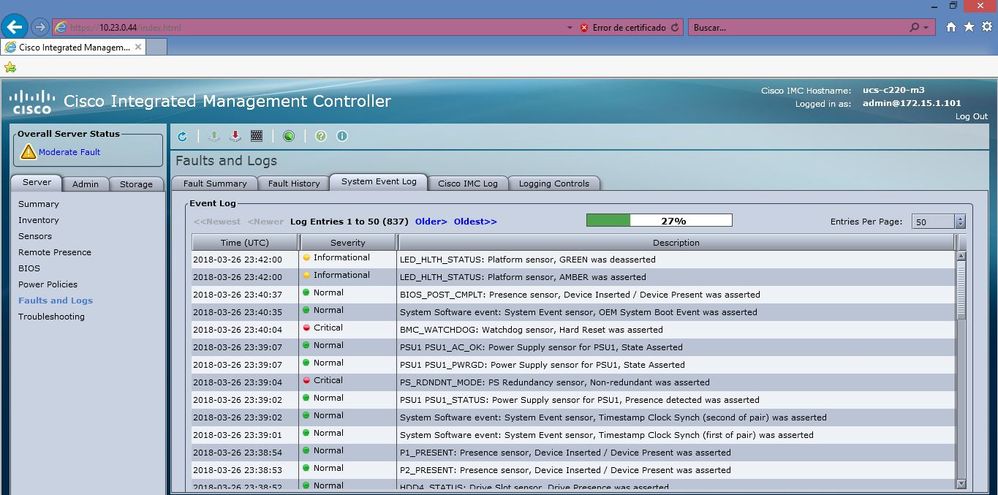Open Power Policies in the Server menu

pos(48,284)
